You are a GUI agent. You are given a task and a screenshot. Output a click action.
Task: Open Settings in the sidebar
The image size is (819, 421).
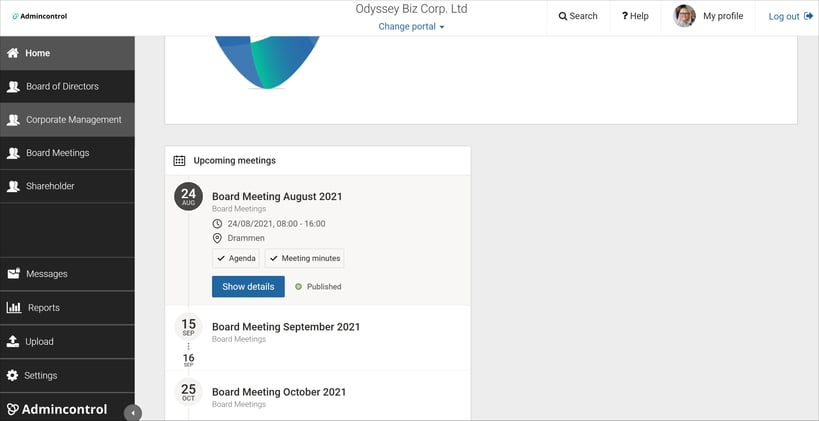[x=67, y=376]
